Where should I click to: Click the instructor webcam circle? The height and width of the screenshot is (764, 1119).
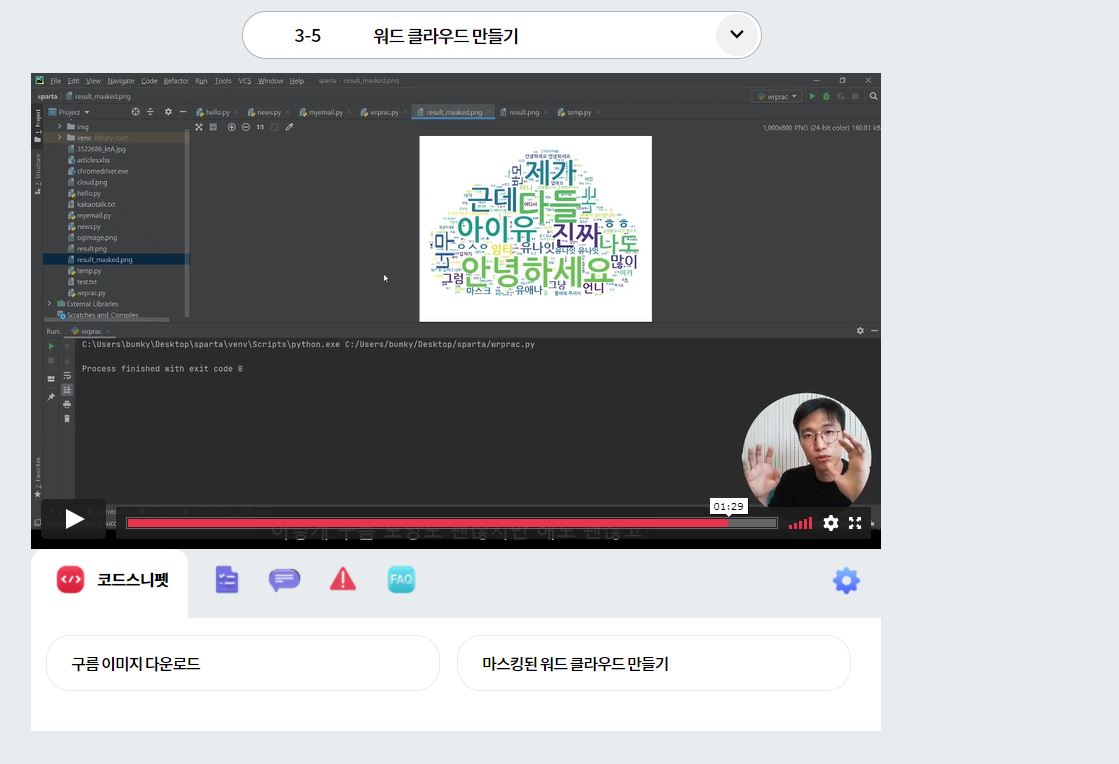click(x=806, y=450)
